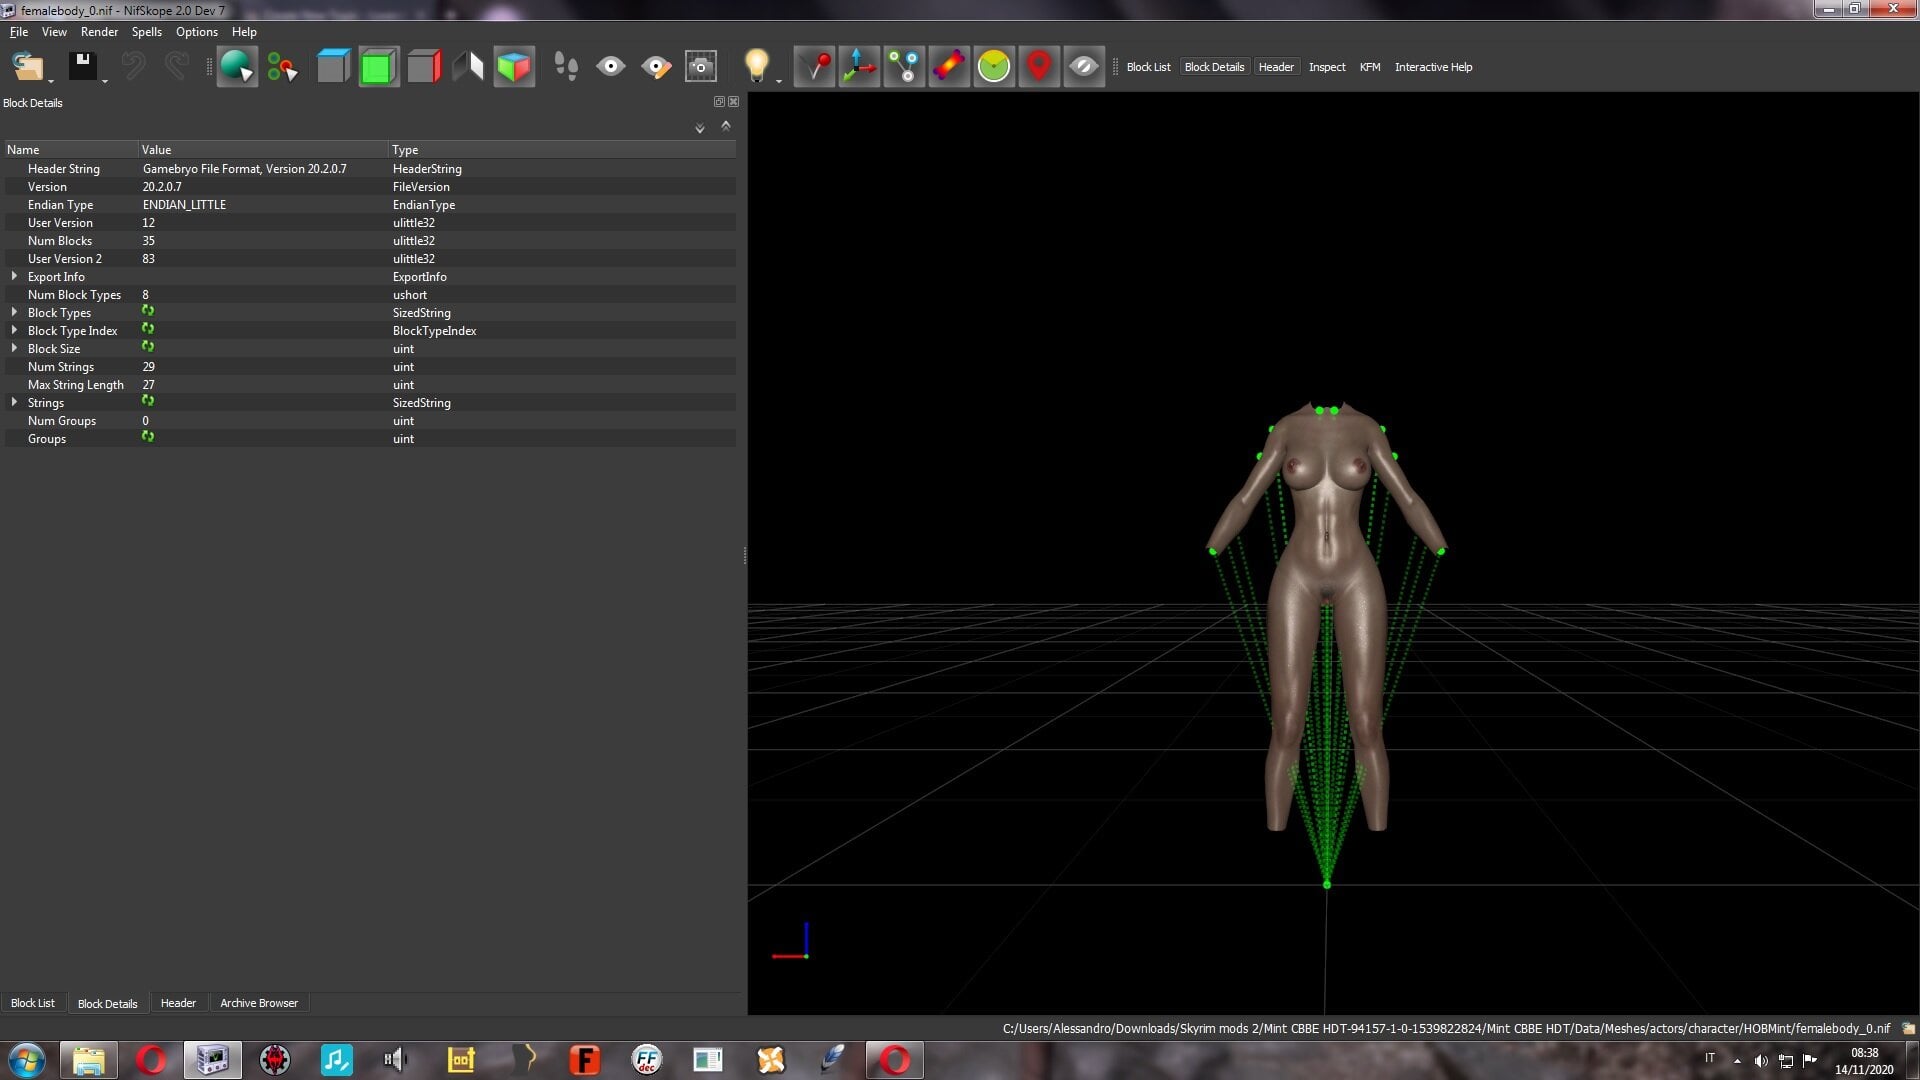1920x1080 pixels.
Task: Select the green sphere object selection tool
Action: tap(237, 67)
